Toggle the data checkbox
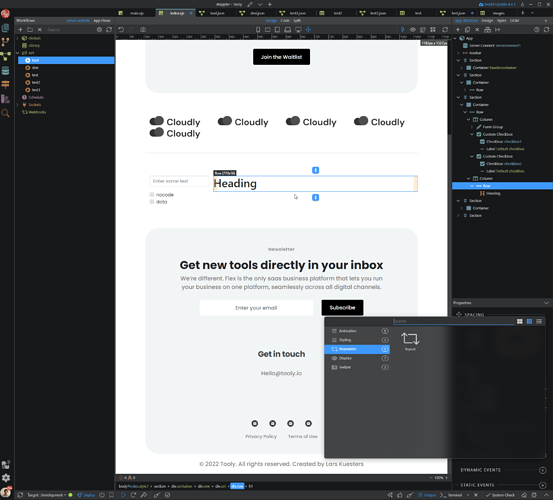This screenshot has height=500, width=553. (x=152, y=202)
